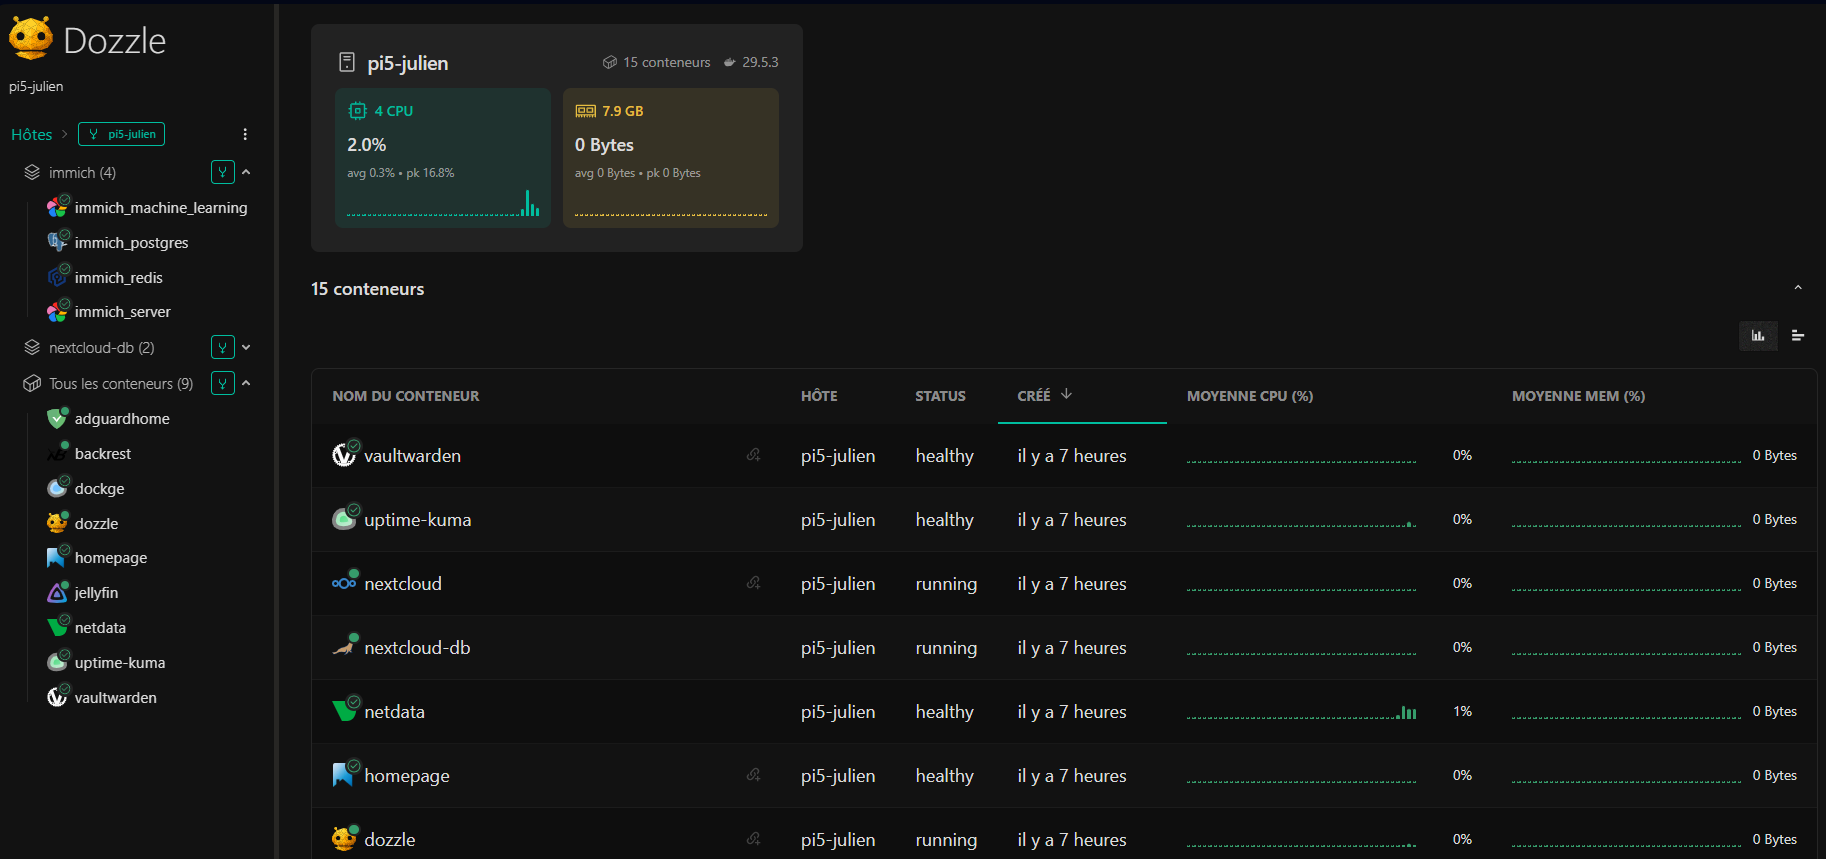The width and height of the screenshot is (1826, 859).
Task: Sort table by CRÉÉ column
Action: (1045, 395)
